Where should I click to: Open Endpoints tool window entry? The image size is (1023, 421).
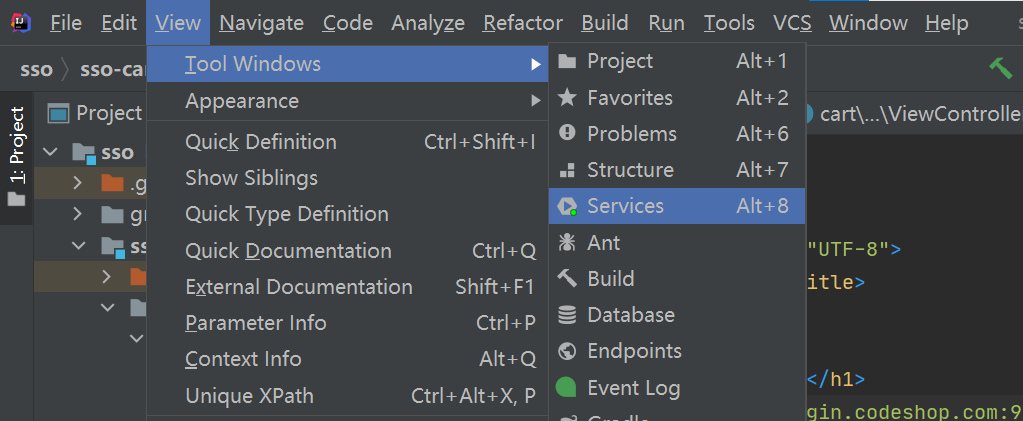coord(634,351)
